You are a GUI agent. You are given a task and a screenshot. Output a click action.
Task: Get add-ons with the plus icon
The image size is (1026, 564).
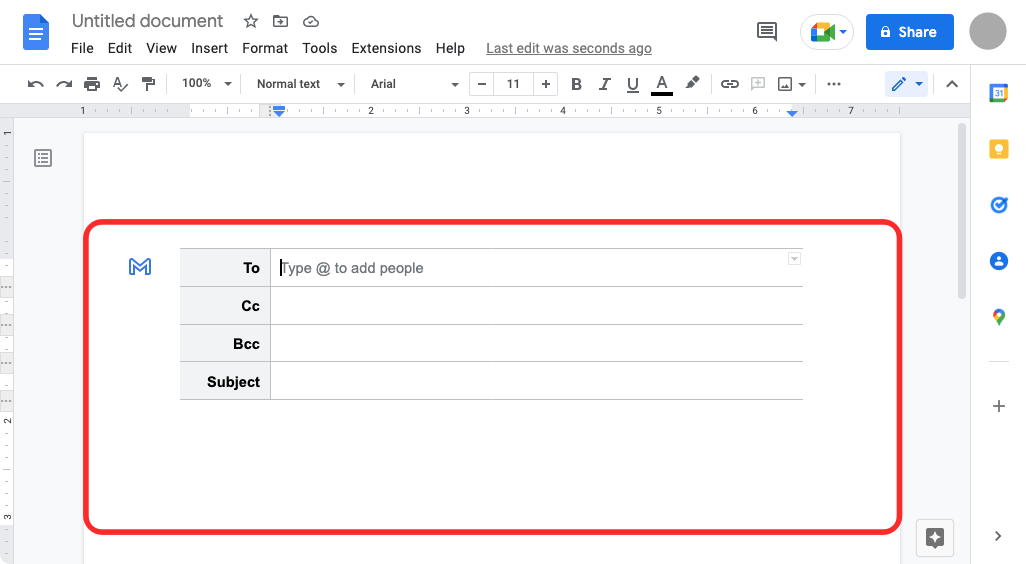coord(999,406)
